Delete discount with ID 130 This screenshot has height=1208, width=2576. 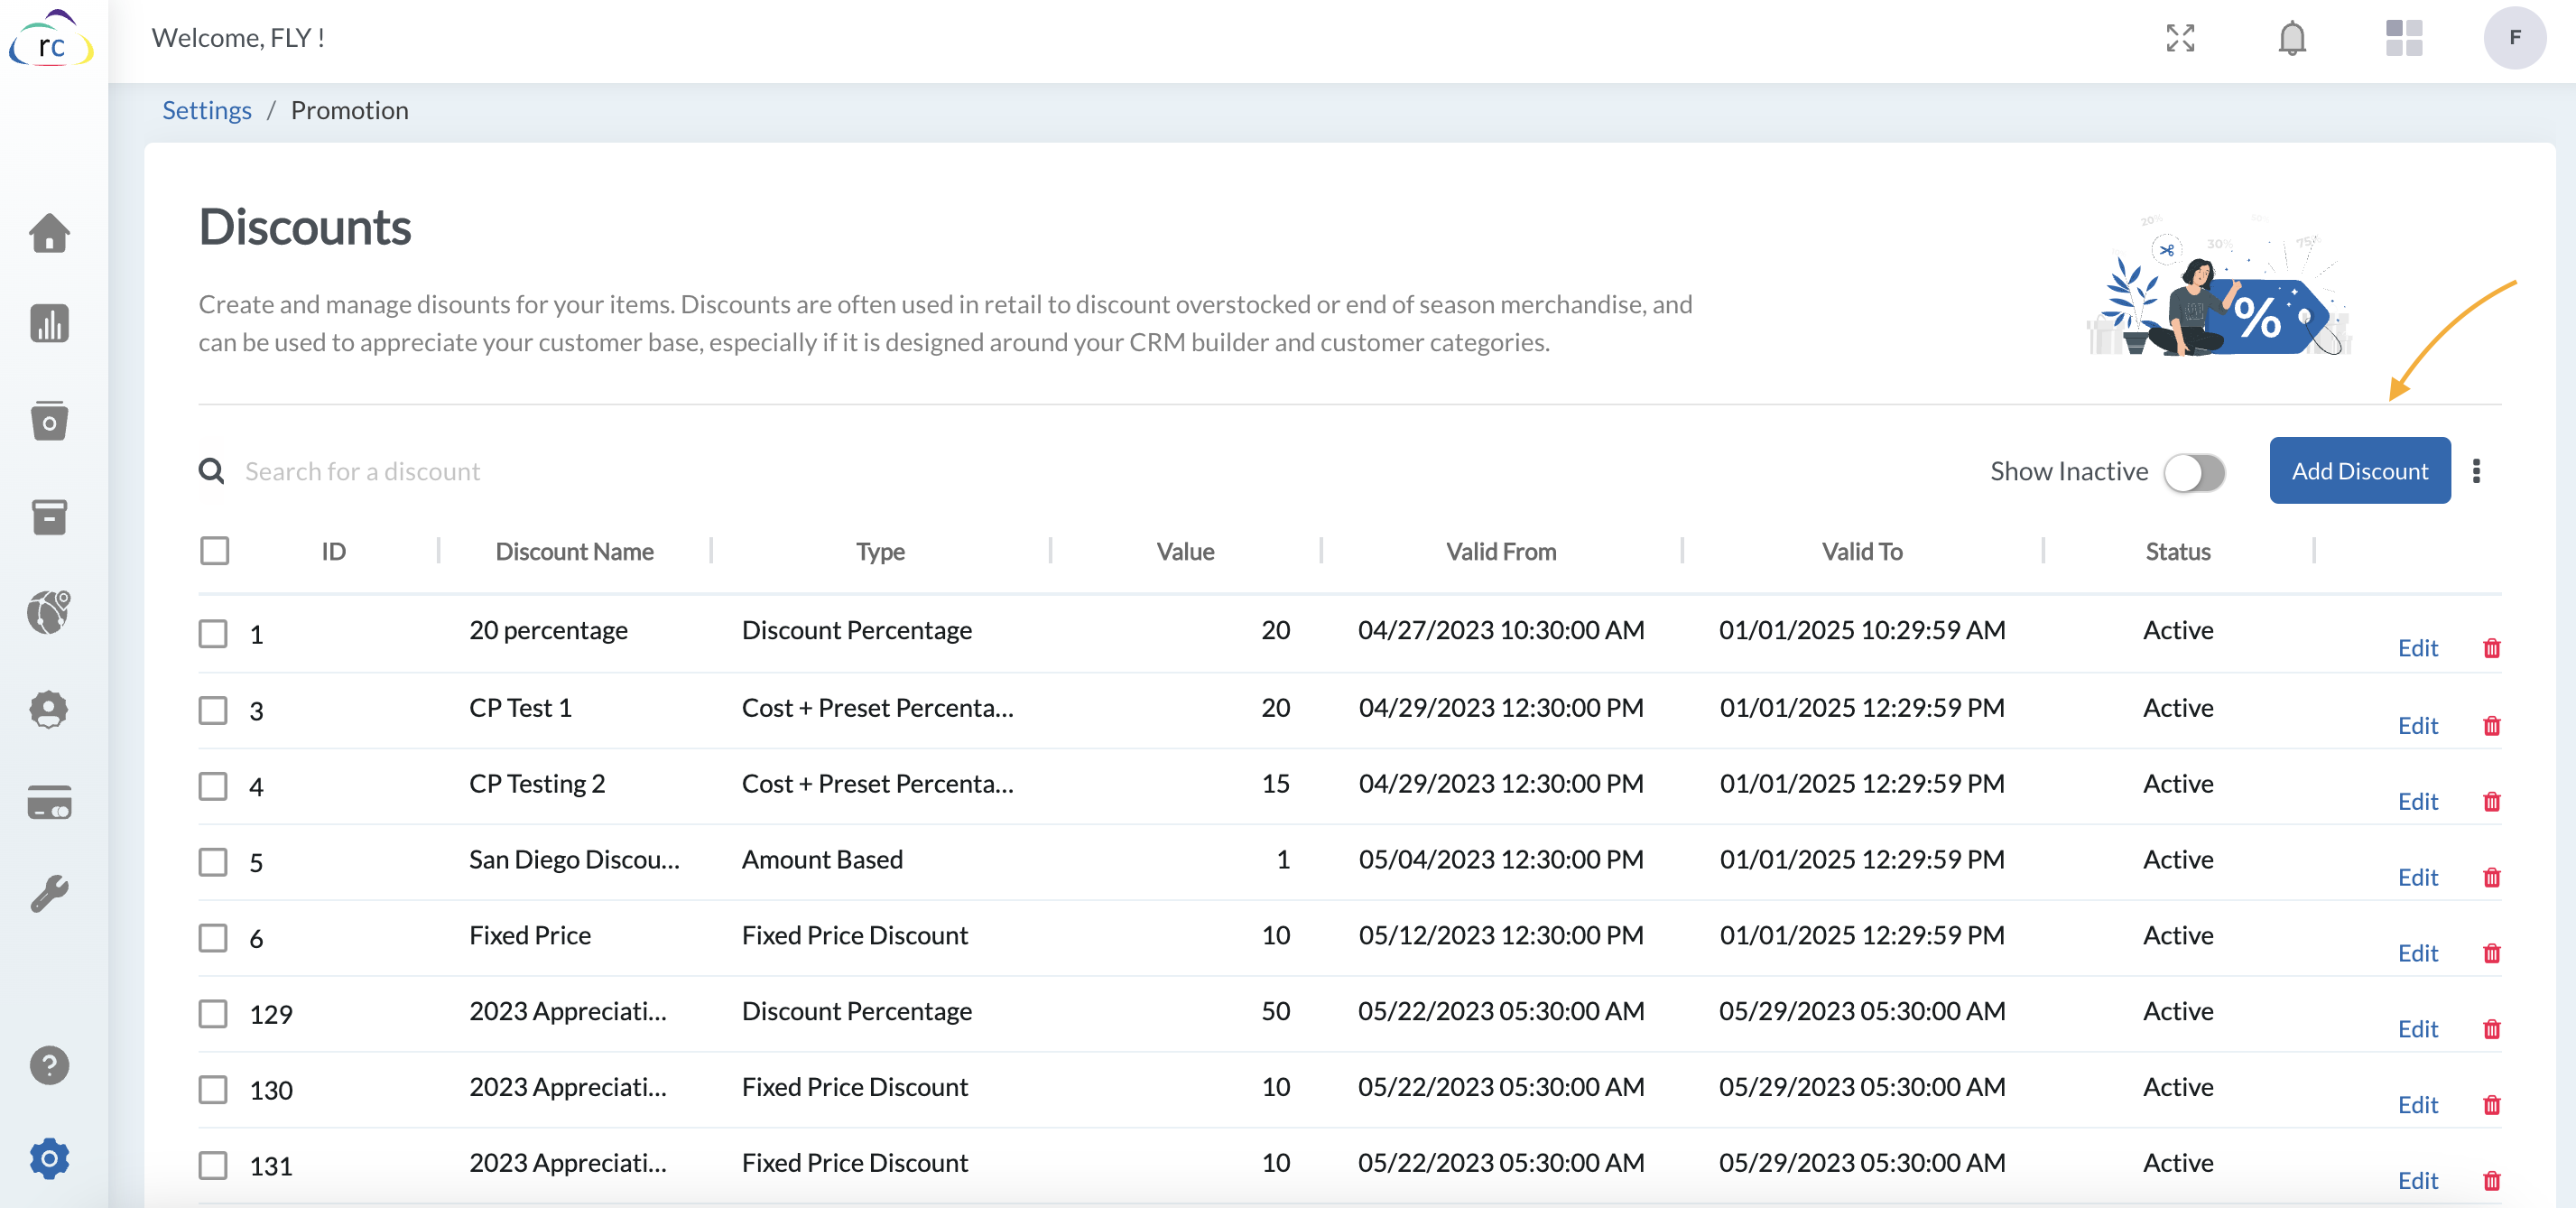pyautogui.click(x=2491, y=1105)
